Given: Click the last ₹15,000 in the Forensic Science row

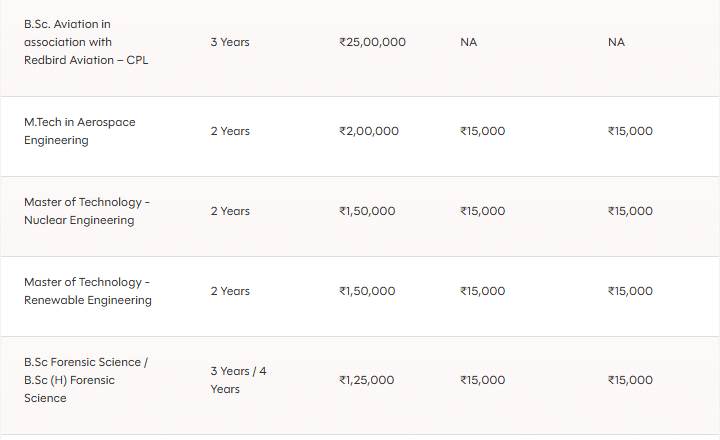Looking at the screenshot, I should coord(630,380).
